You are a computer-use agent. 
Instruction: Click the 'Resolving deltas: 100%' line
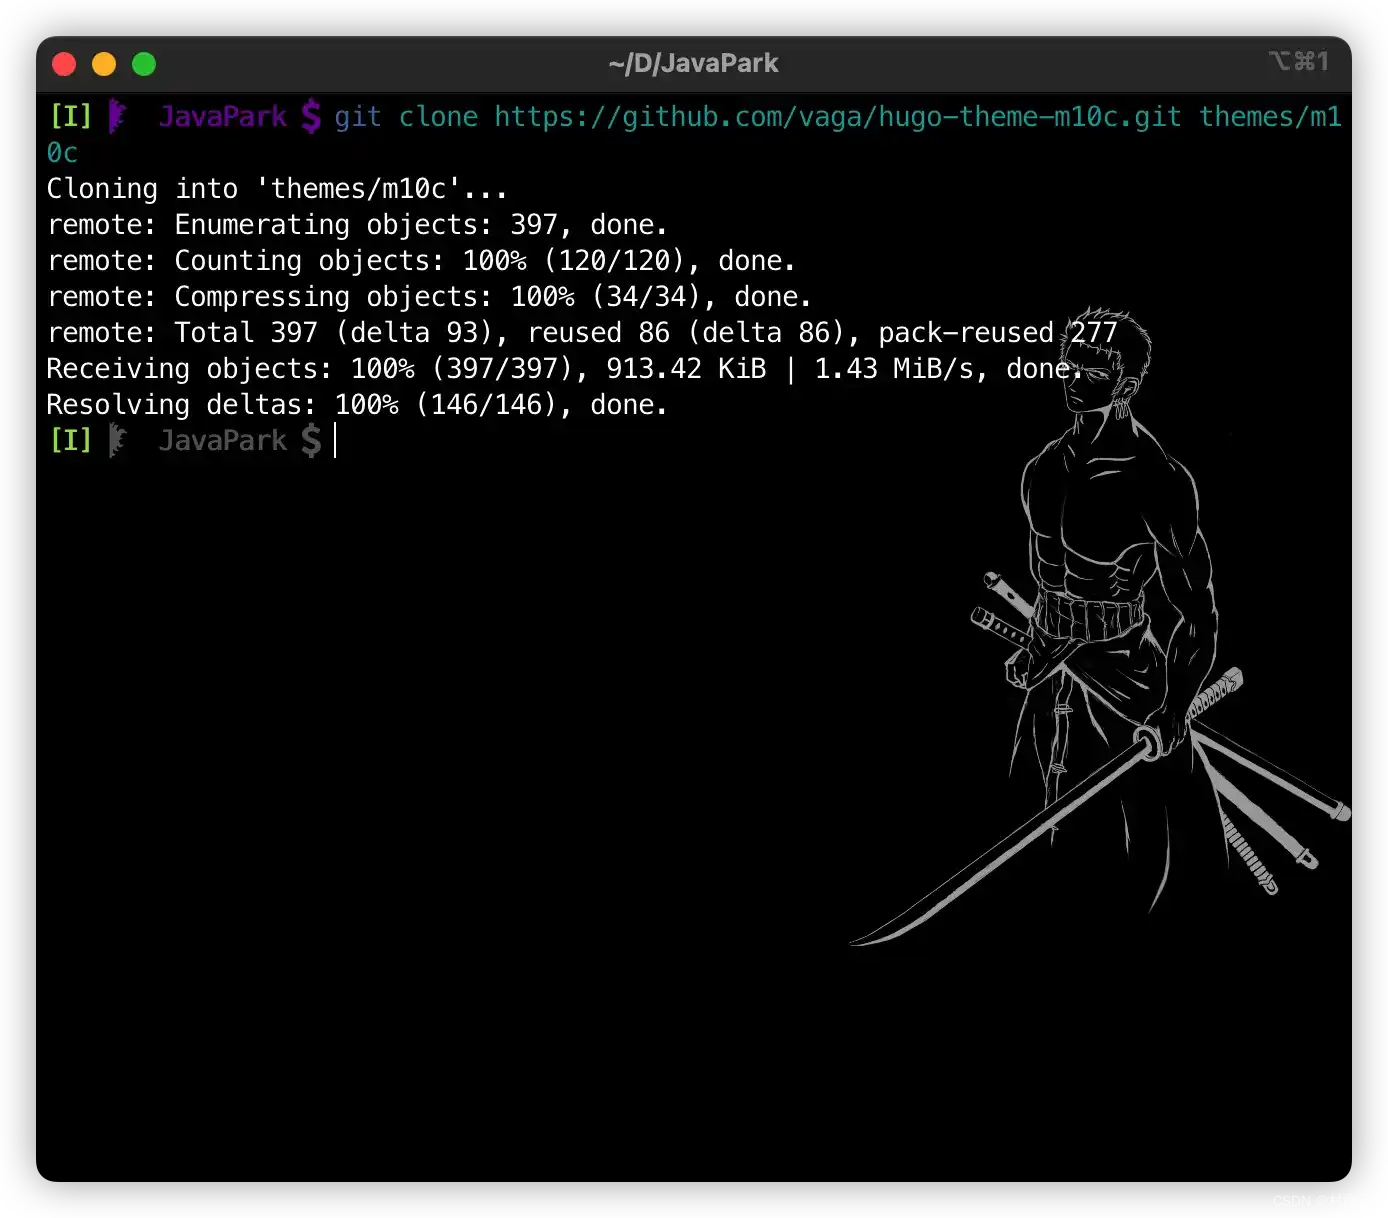point(356,405)
